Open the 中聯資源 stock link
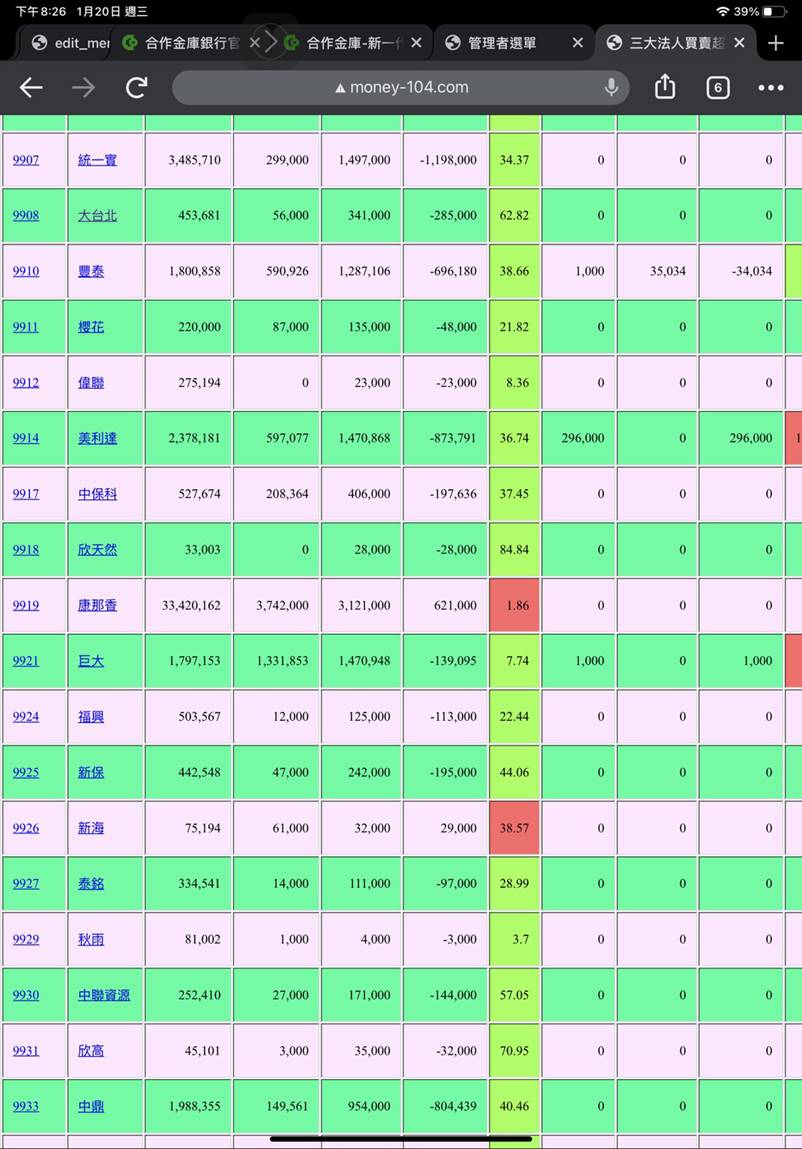The image size is (802, 1149). pos(104,996)
